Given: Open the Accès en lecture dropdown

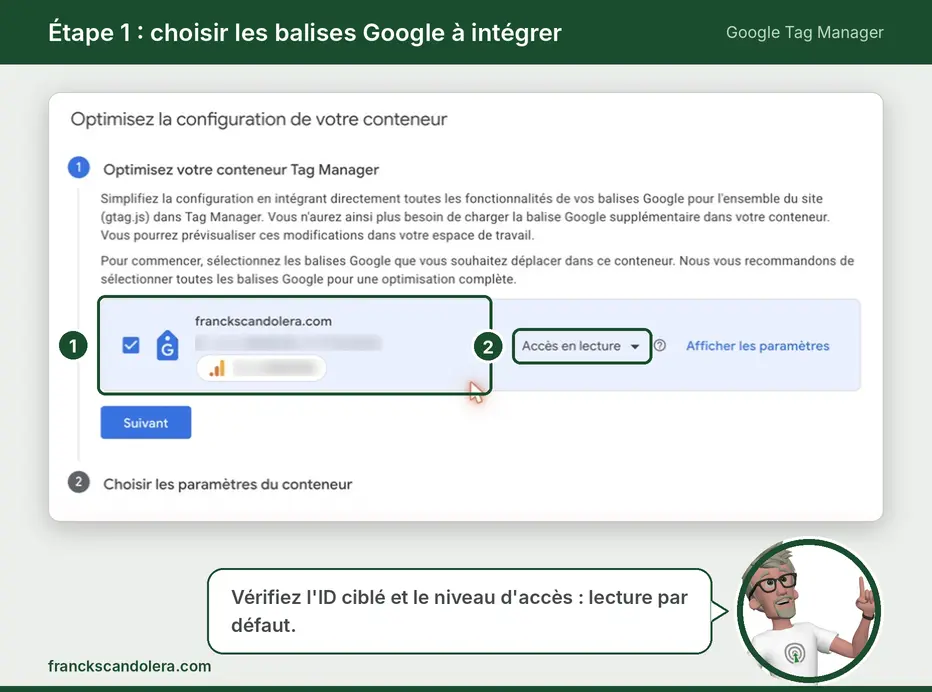Looking at the screenshot, I should pos(581,346).
